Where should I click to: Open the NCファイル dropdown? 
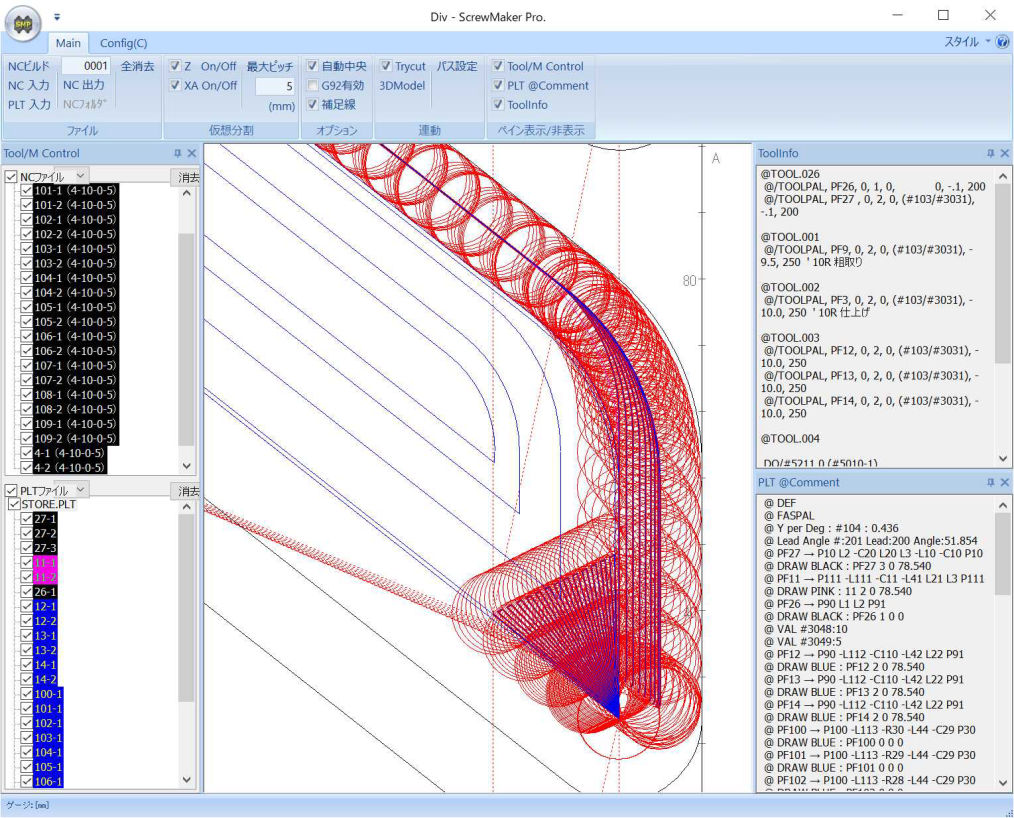click(x=81, y=177)
